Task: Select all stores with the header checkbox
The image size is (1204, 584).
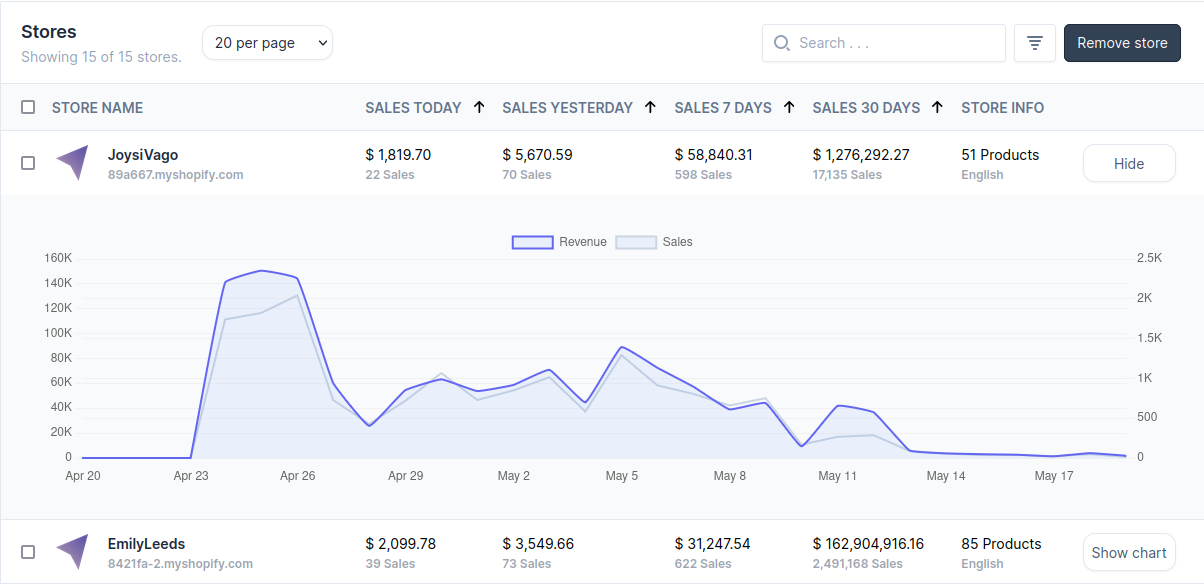Action: click(28, 107)
